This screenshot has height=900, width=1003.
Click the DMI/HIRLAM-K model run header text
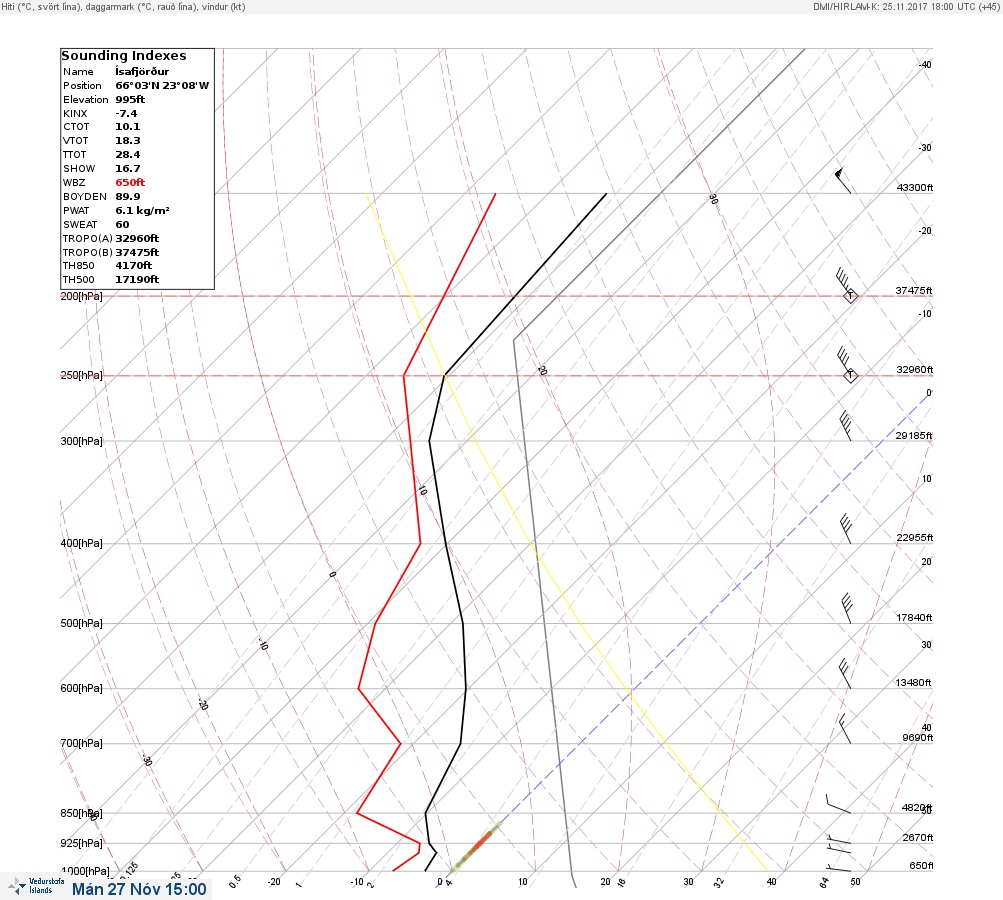click(906, 6)
